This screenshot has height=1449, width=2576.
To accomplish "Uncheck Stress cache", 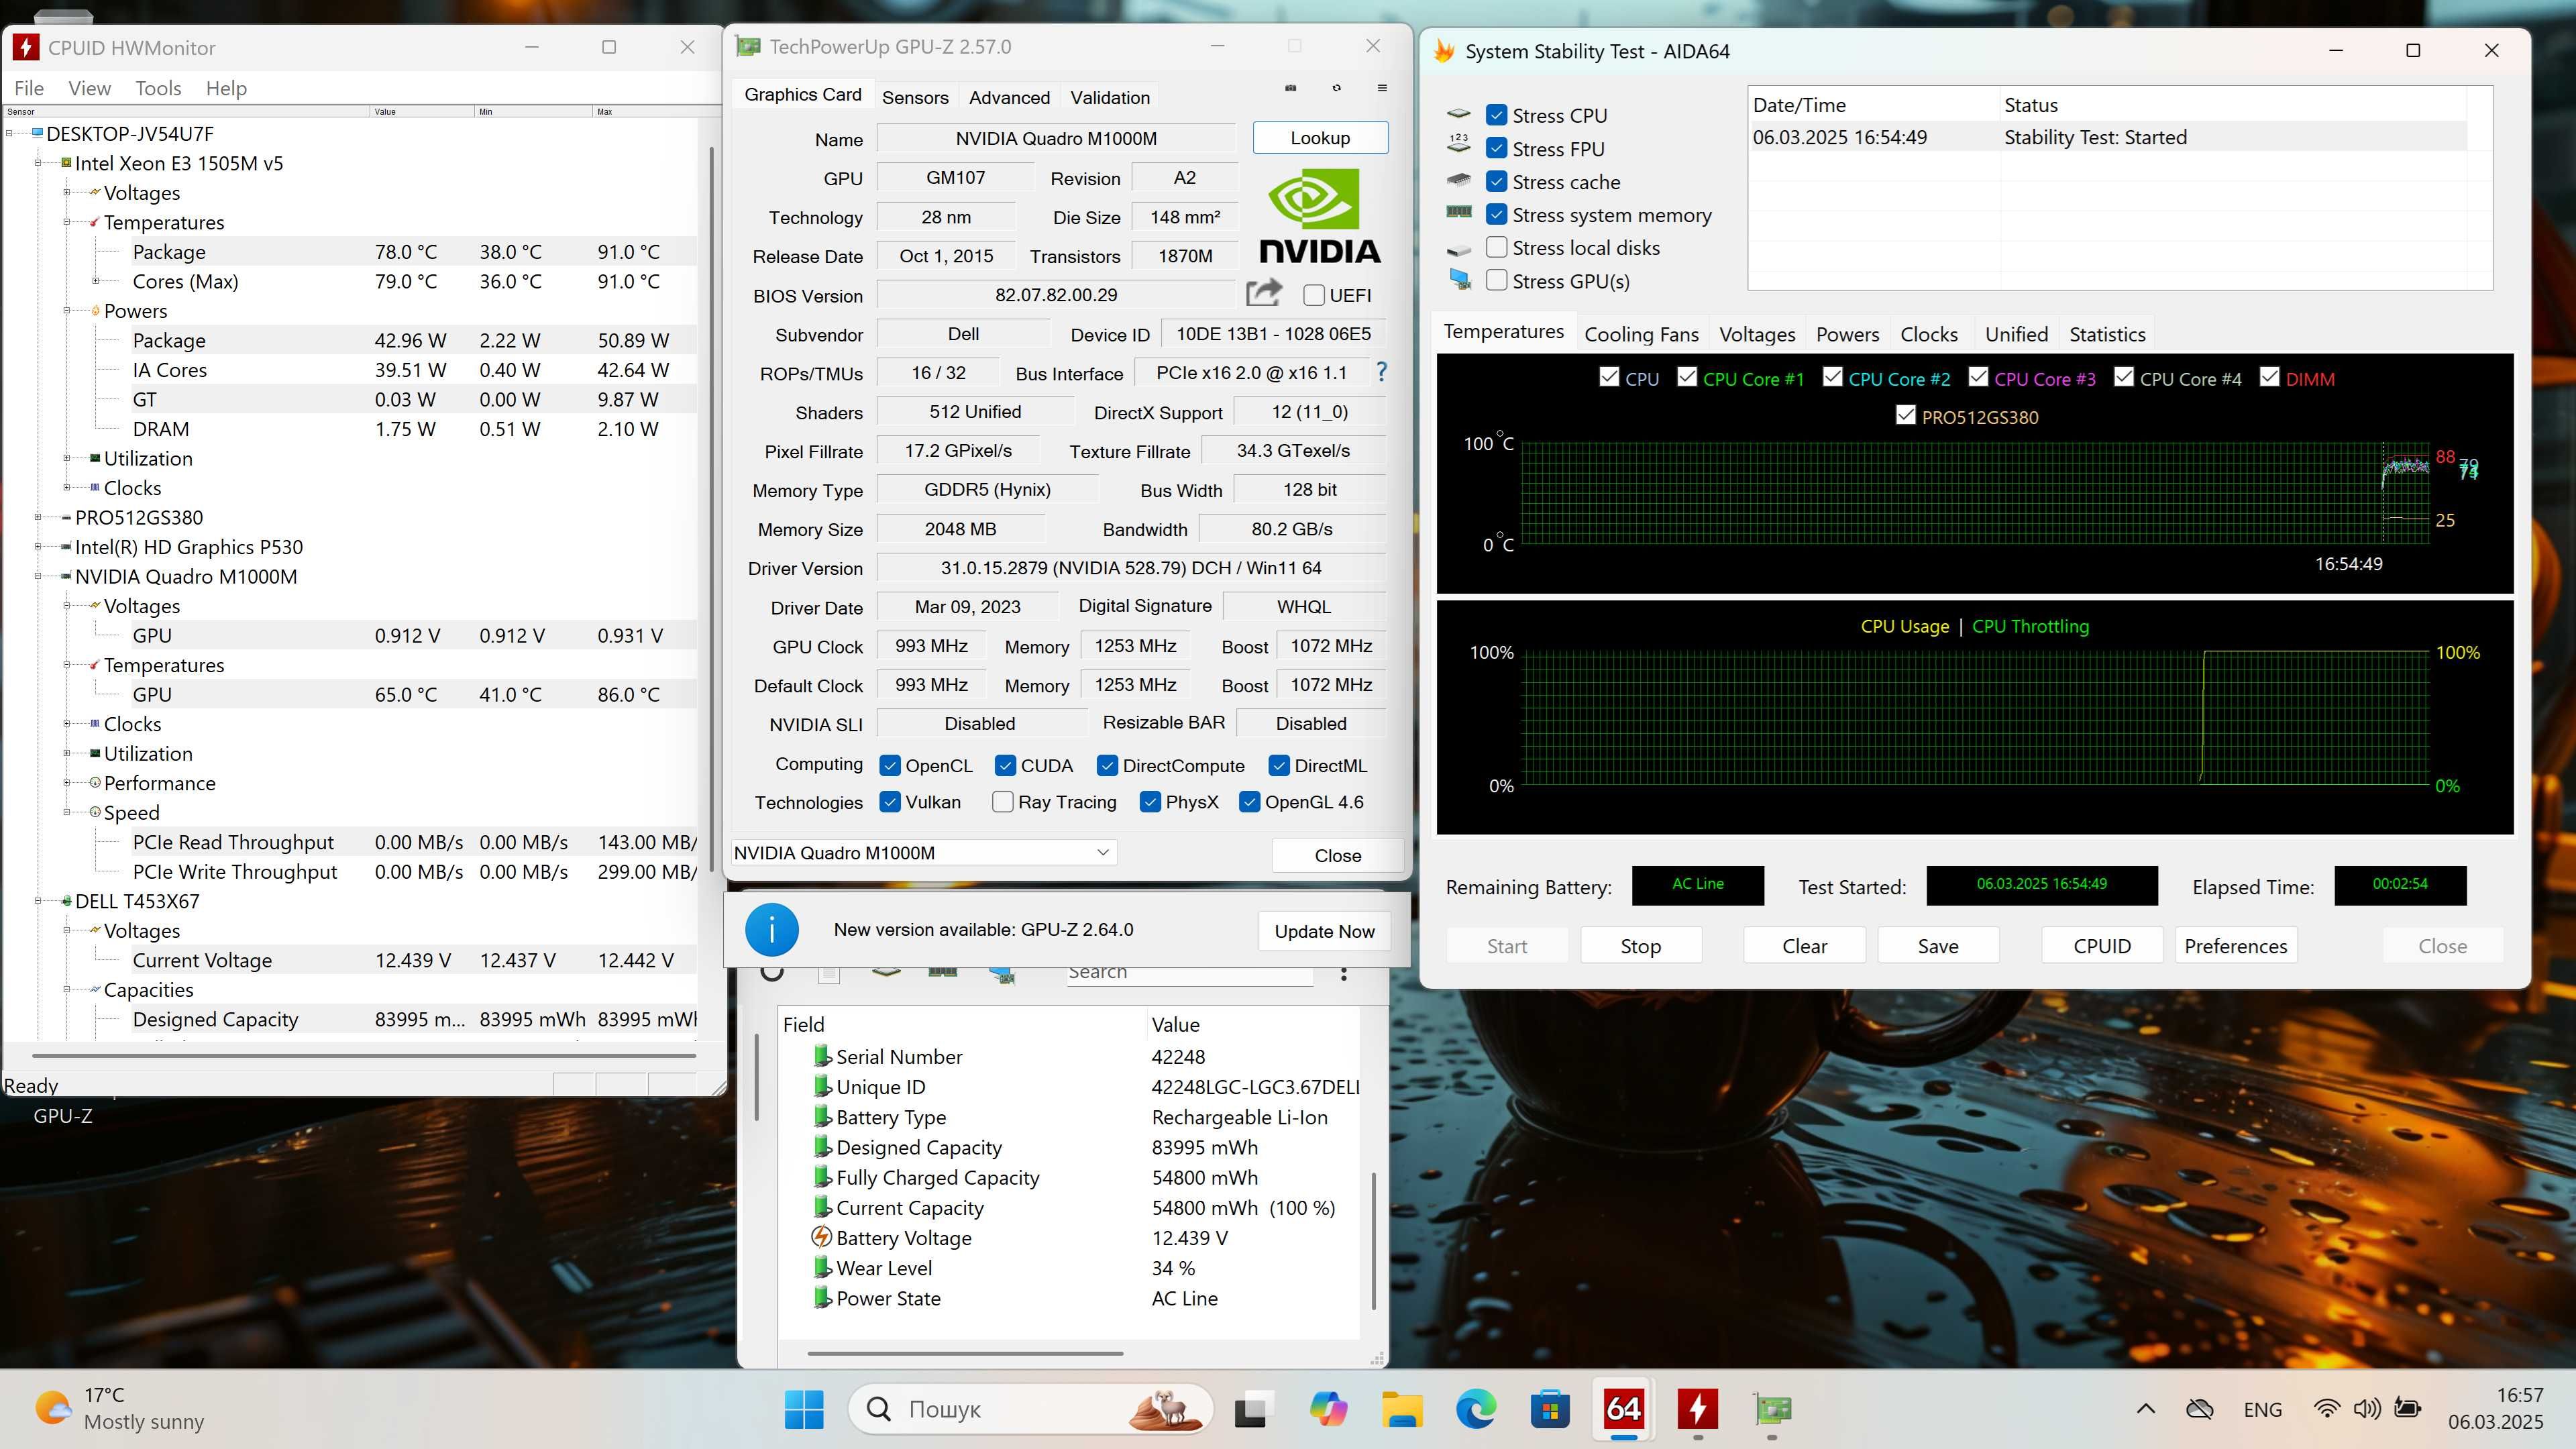I will (x=1497, y=181).
